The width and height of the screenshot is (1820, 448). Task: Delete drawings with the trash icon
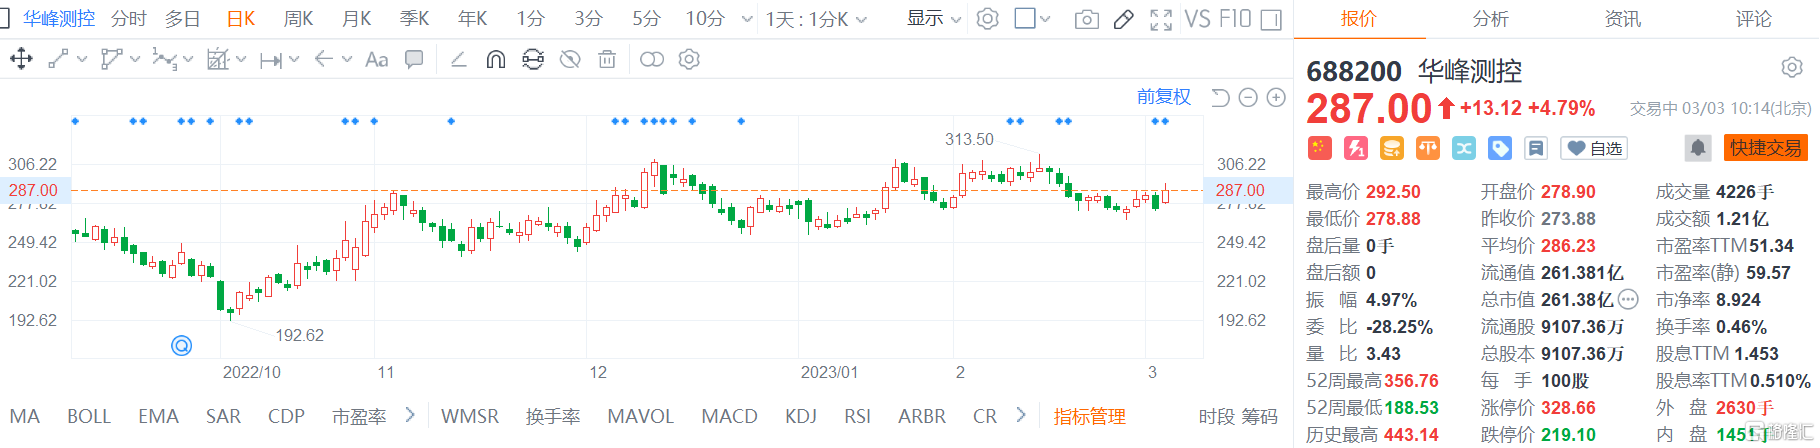click(x=607, y=60)
